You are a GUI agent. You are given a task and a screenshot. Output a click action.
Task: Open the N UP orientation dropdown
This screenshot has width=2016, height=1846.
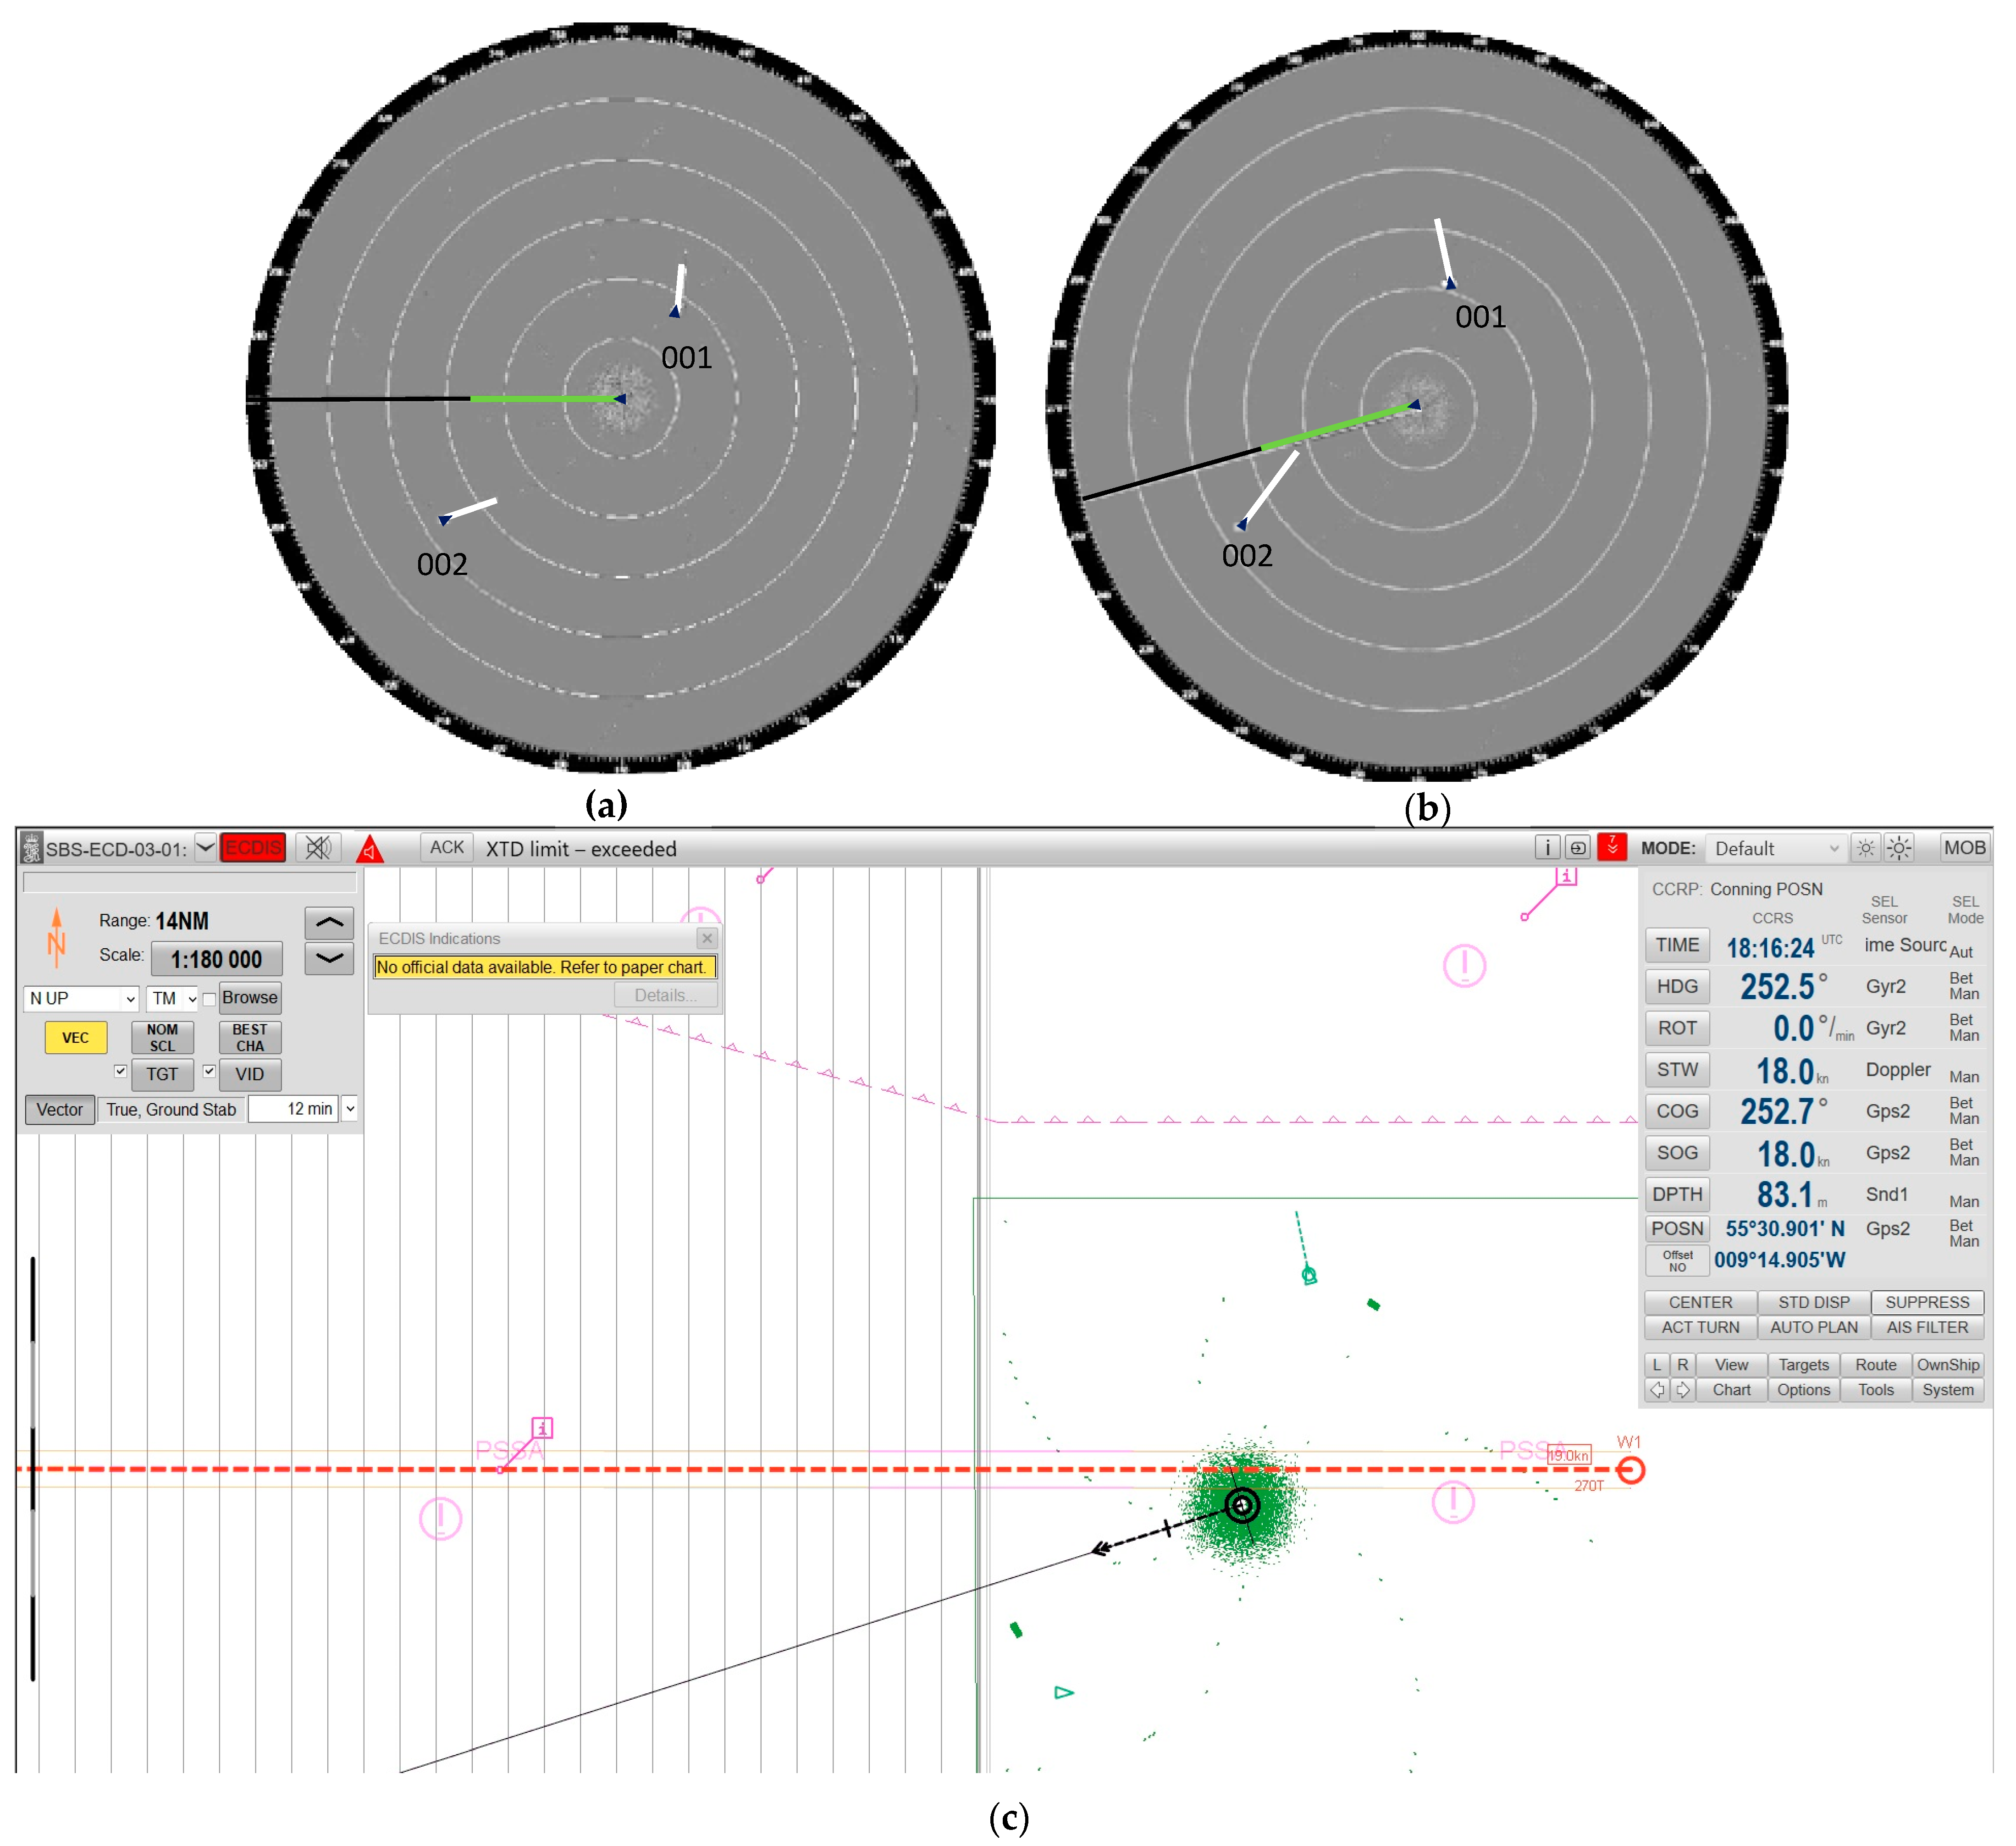tap(81, 998)
